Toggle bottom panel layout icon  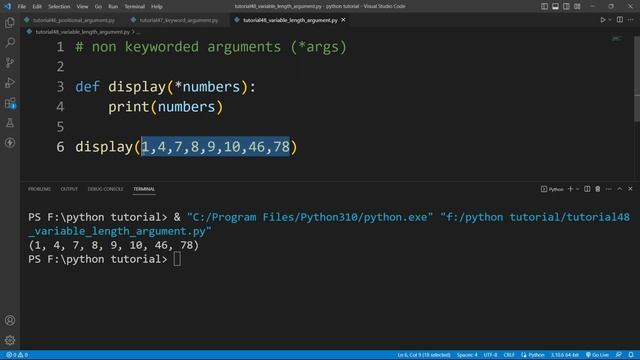555,6
